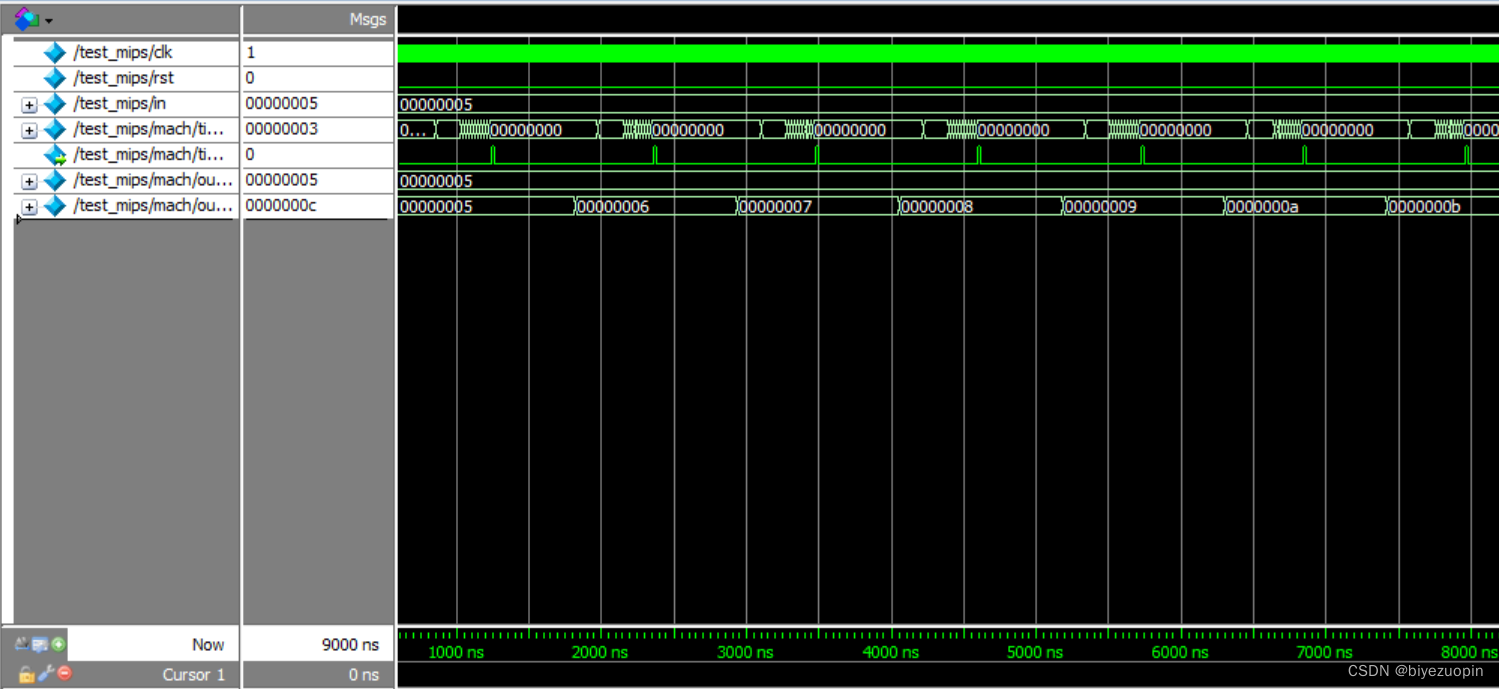The height and width of the screenshot is (689, 1499).
Task: Click the signal diamond icon for /test_mips/clk
Action: 55,52
